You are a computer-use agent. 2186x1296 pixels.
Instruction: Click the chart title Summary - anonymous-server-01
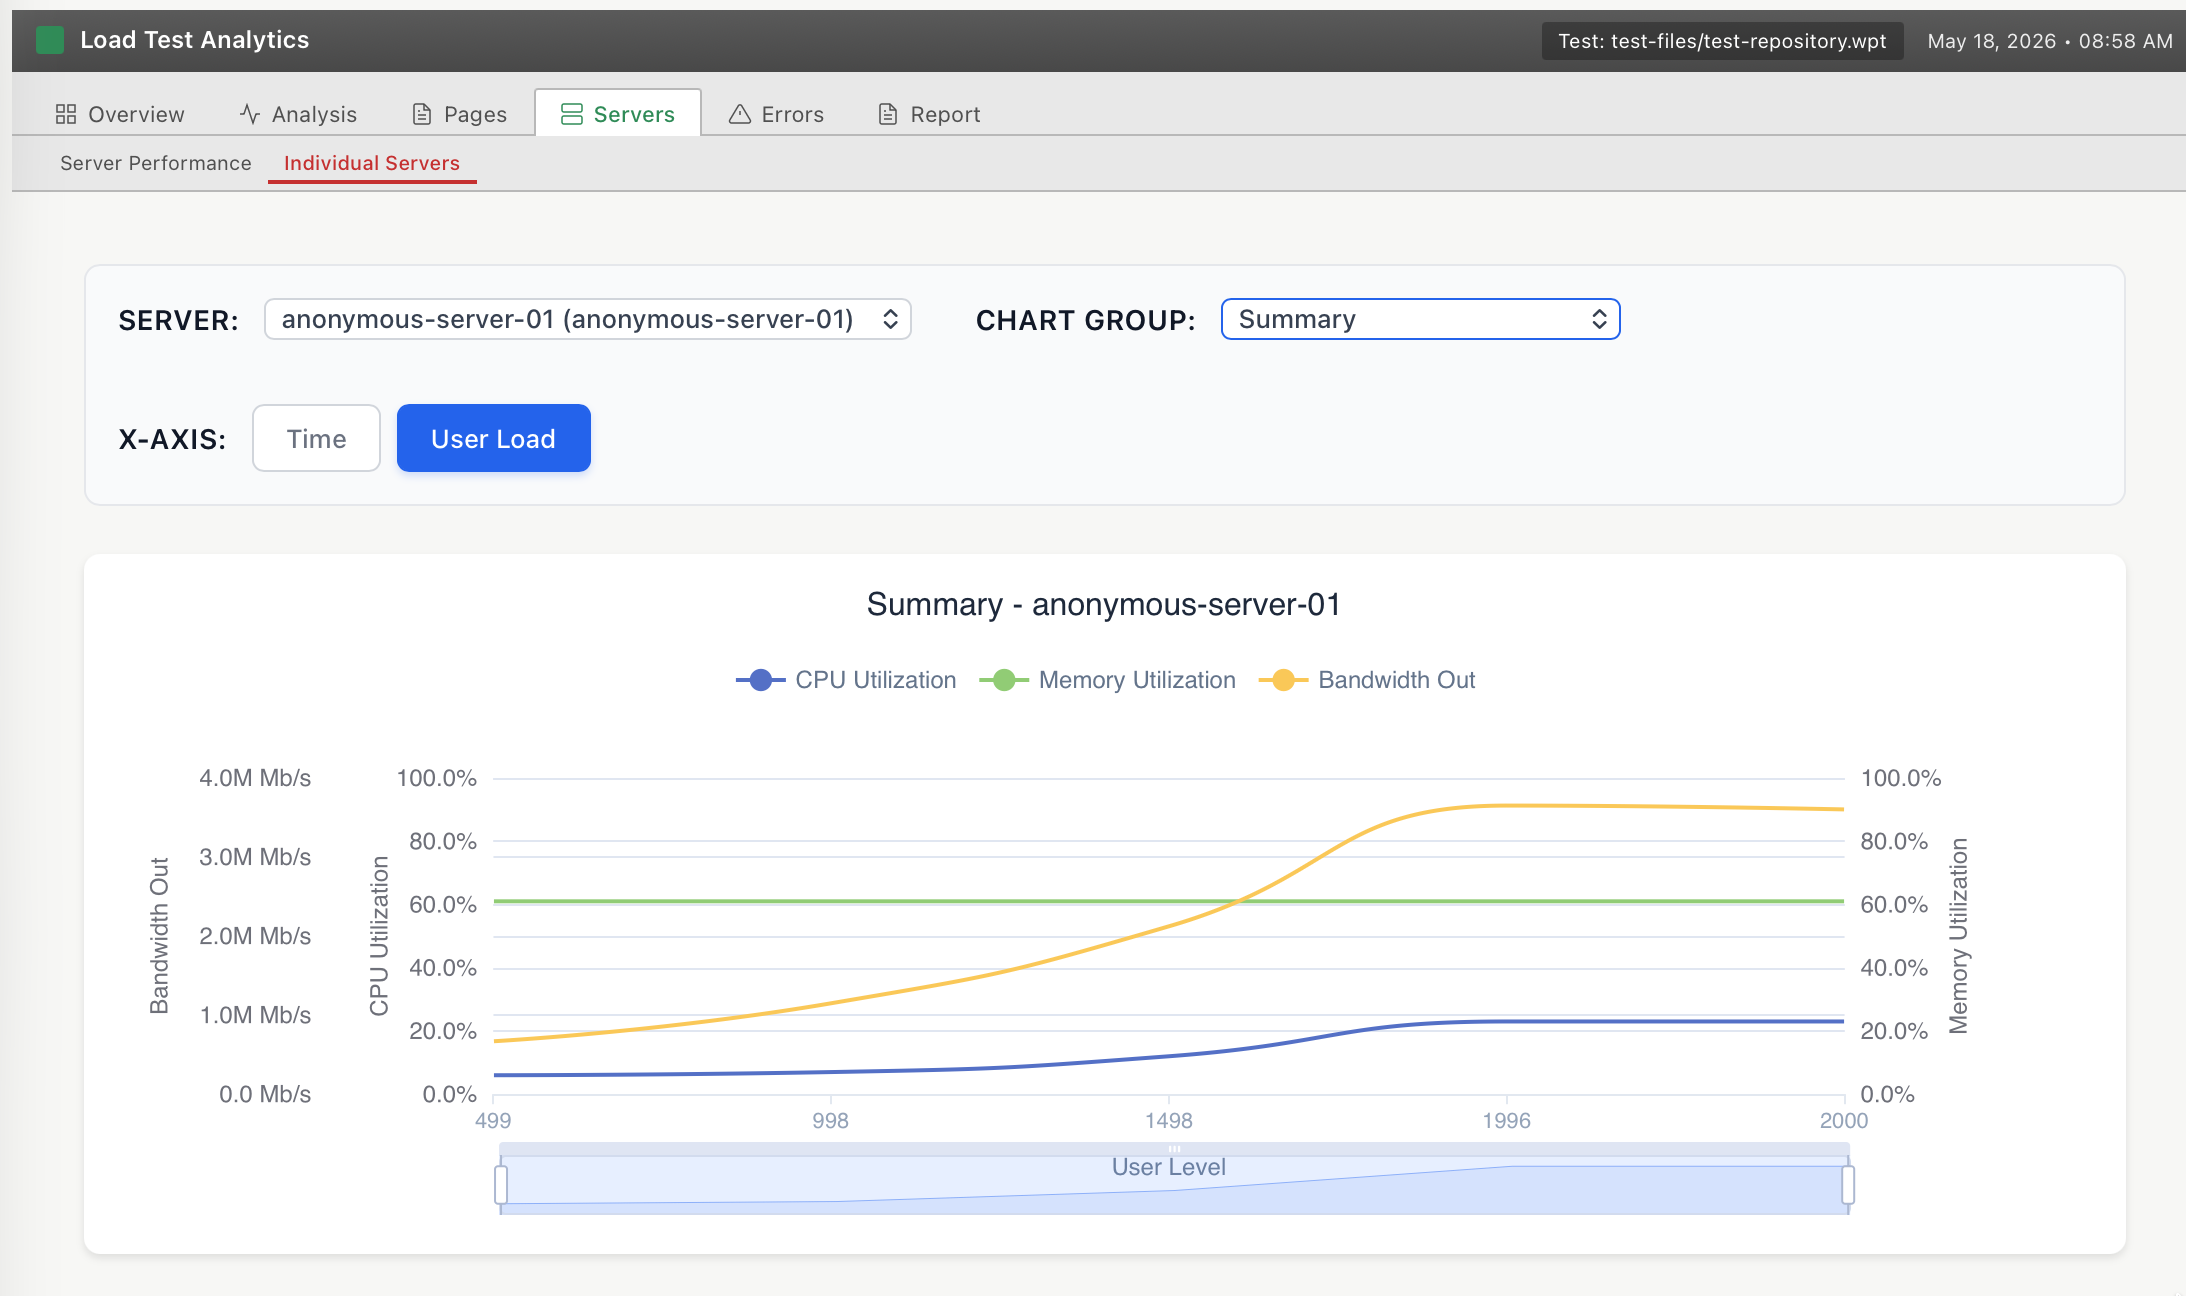pos(1104,604)
